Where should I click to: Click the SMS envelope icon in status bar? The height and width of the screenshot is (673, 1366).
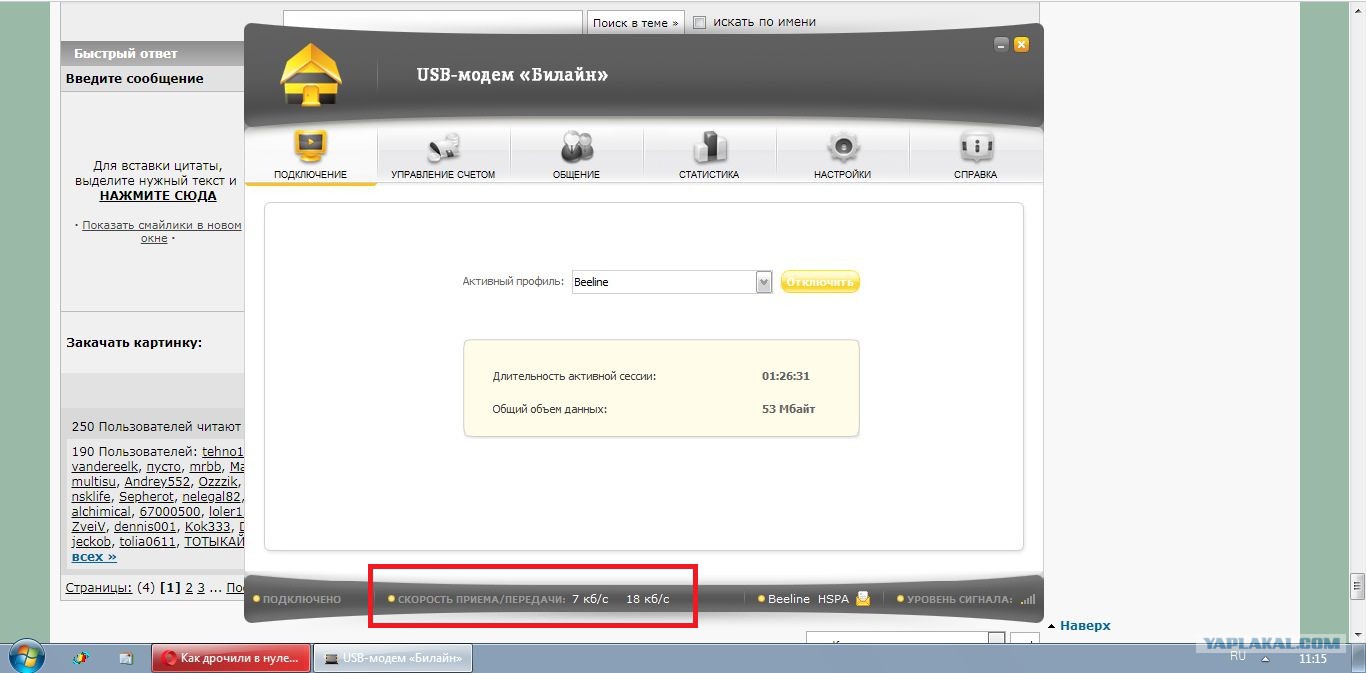[863, 599]
